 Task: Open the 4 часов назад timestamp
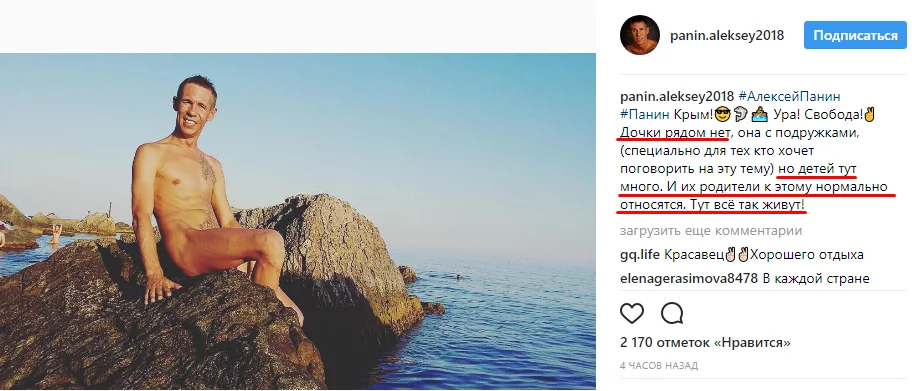click(x=659, y=366)
